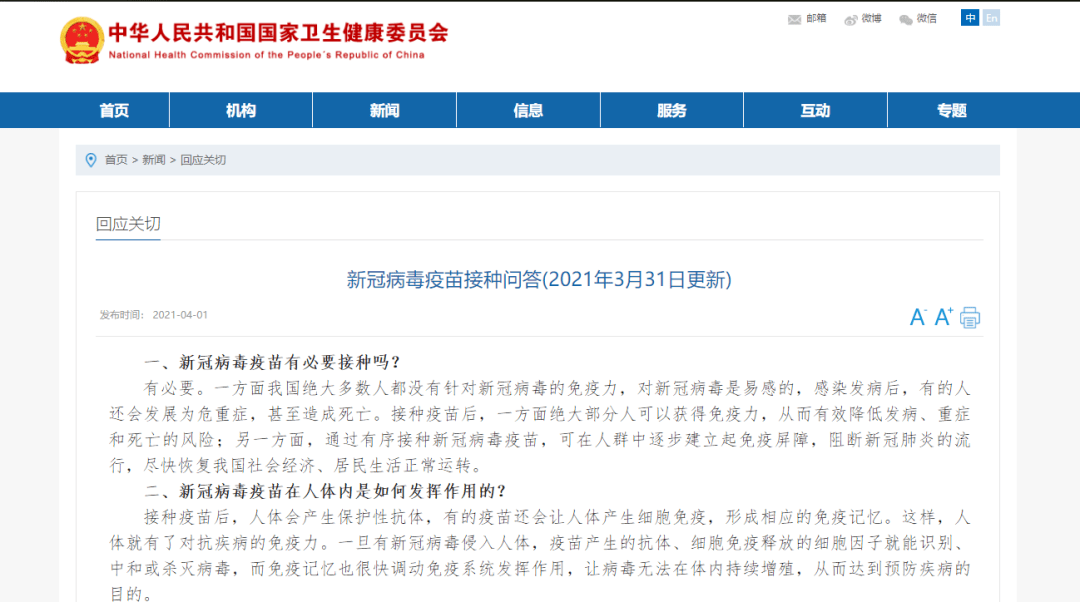
Task: Click the mail envelope icon
Action: 795,19
